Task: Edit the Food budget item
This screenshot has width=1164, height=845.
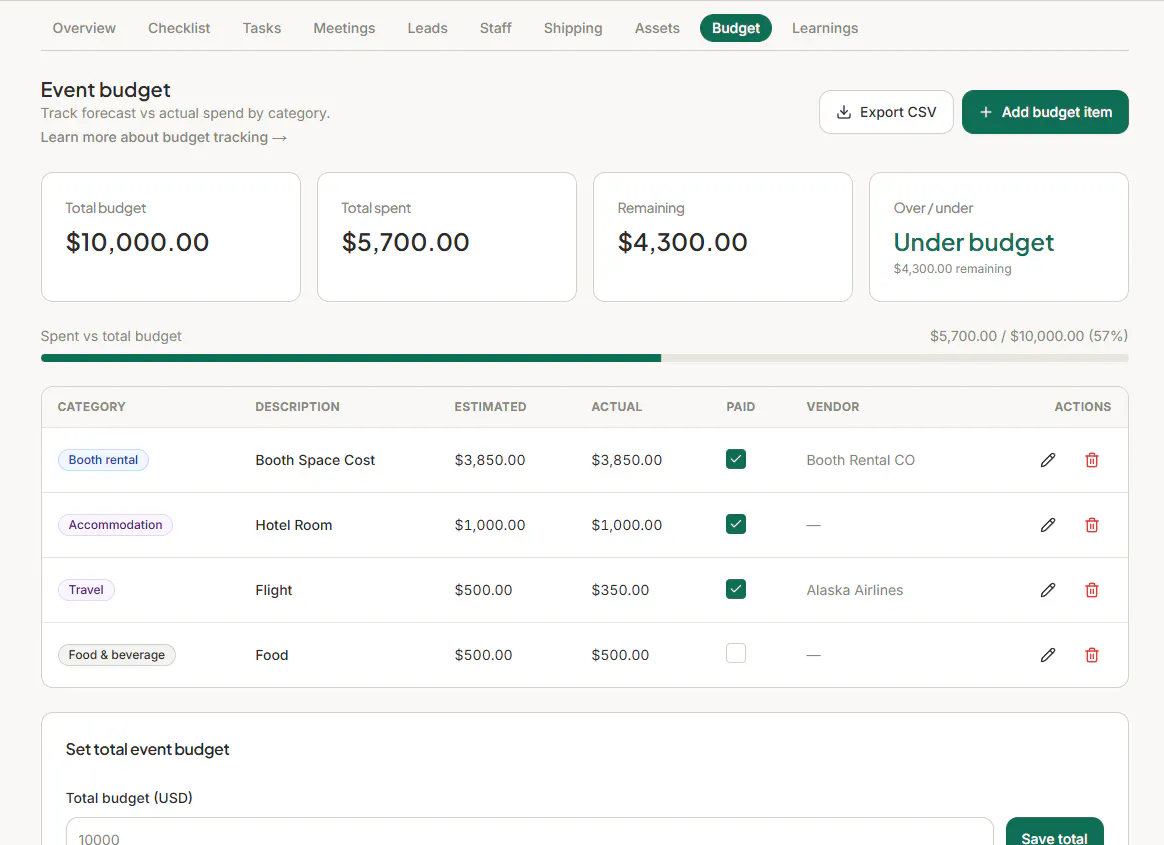Action: pyautogui.click(x=1047, y=655)
